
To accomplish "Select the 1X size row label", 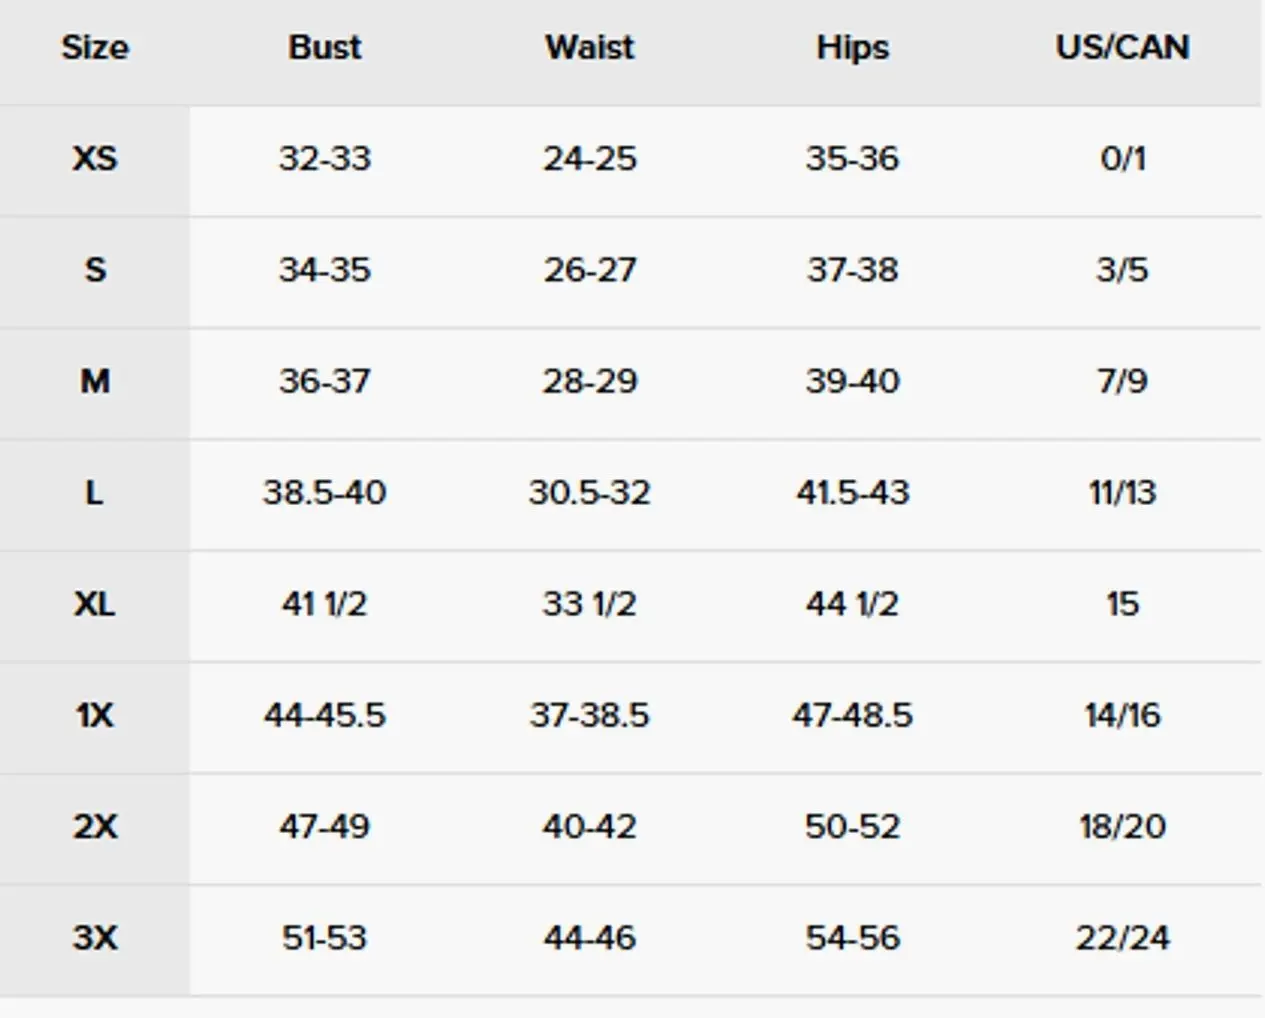I will (x=95, y=715).
